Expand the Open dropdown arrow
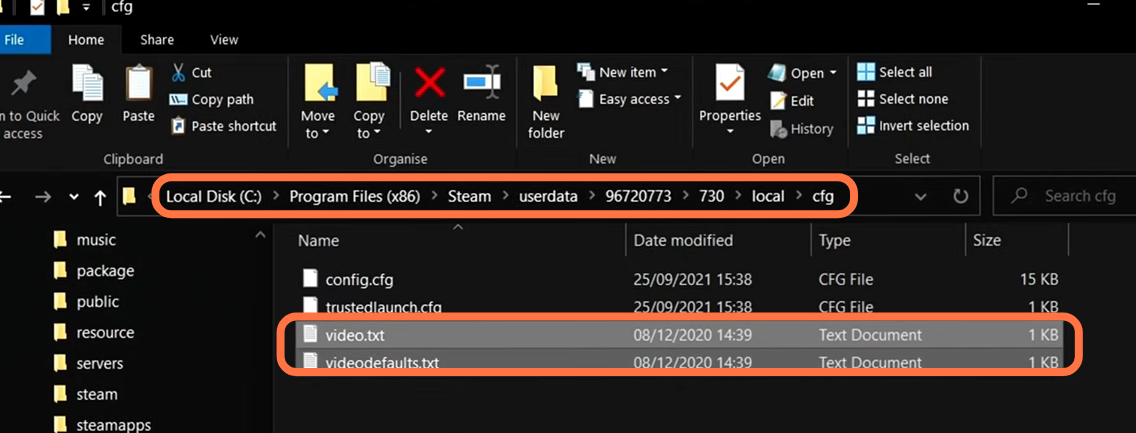Image resolution: width=1136 pixels, height=433 pixels. point(833,73)
